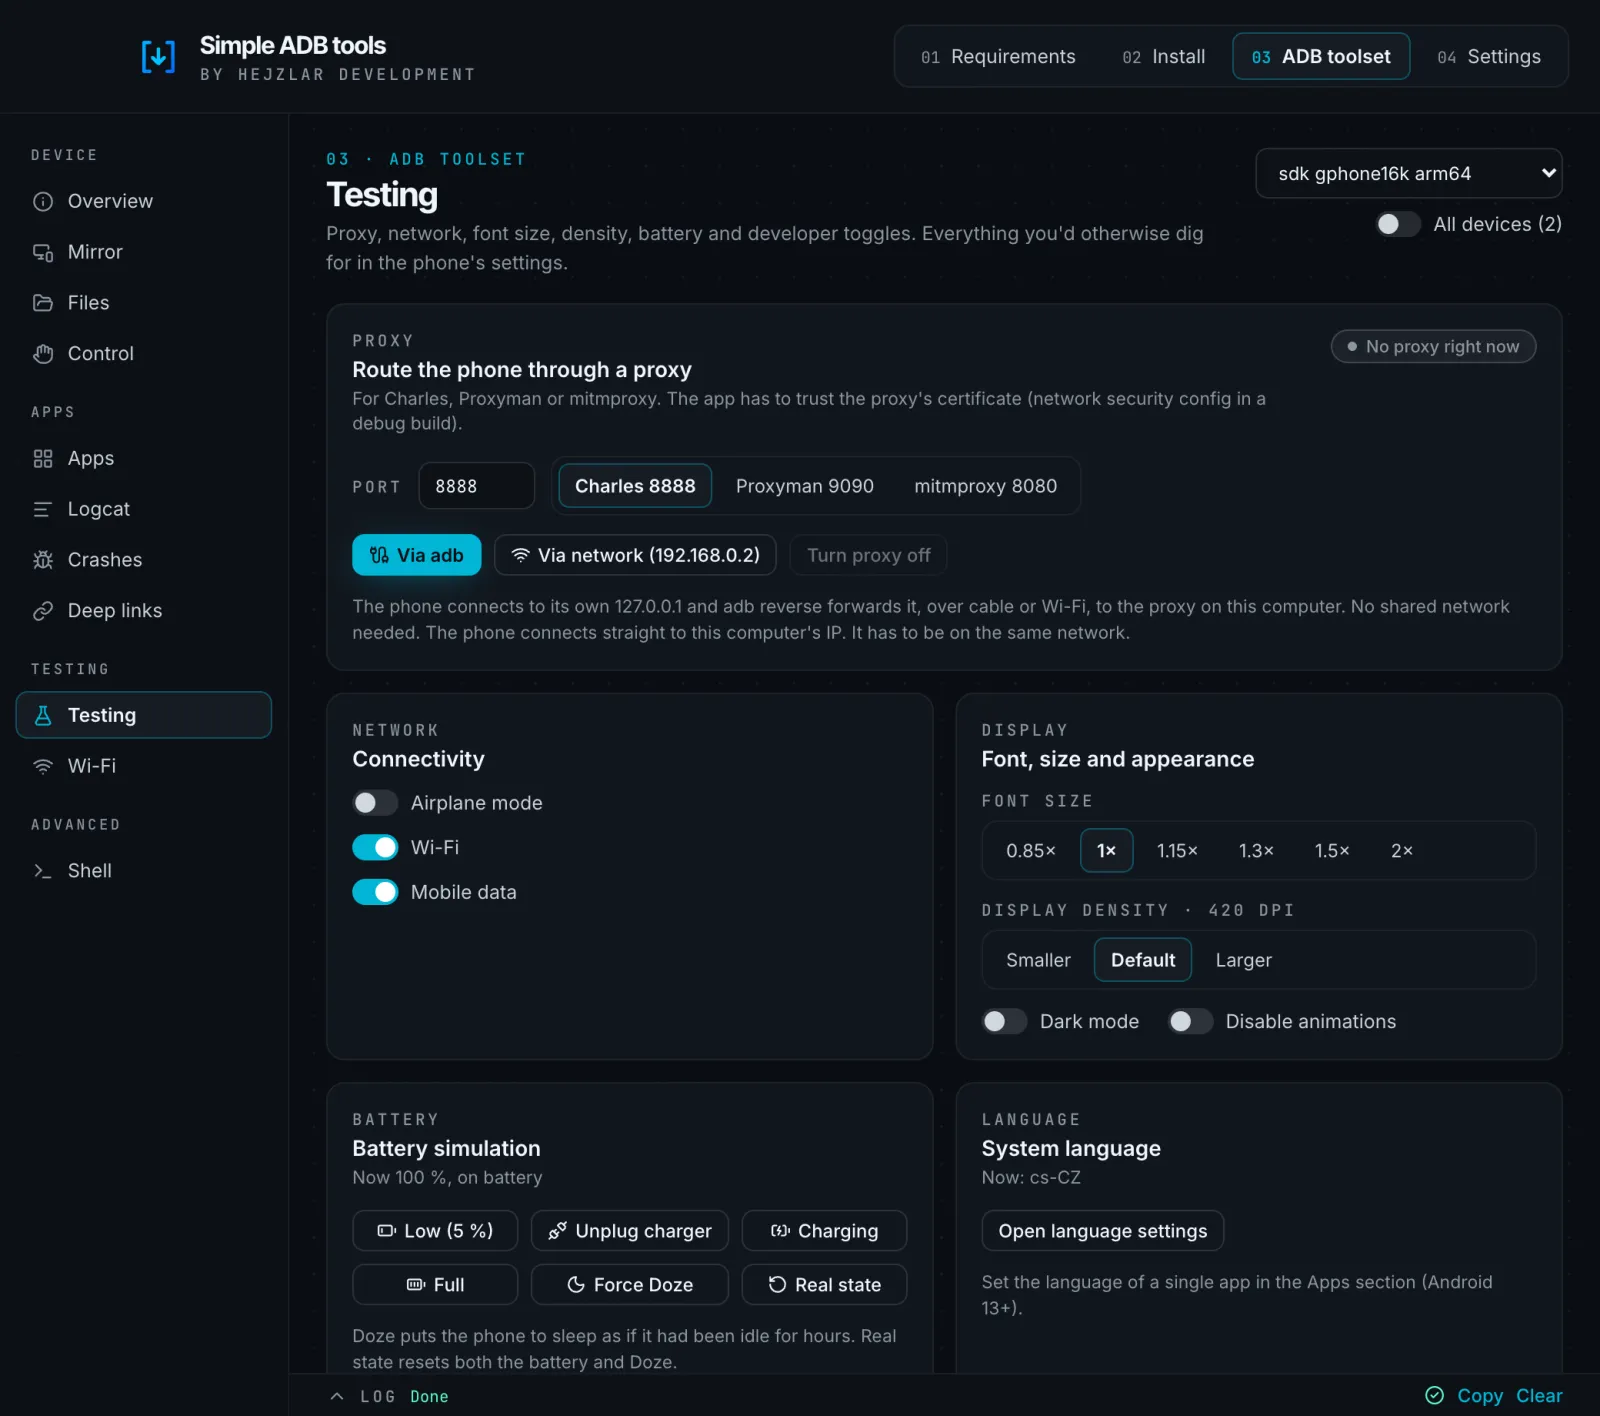Viewport: 1600px width, 1416px height.
Task: Open Shell via its prompt icon
Action: [43, 871]
